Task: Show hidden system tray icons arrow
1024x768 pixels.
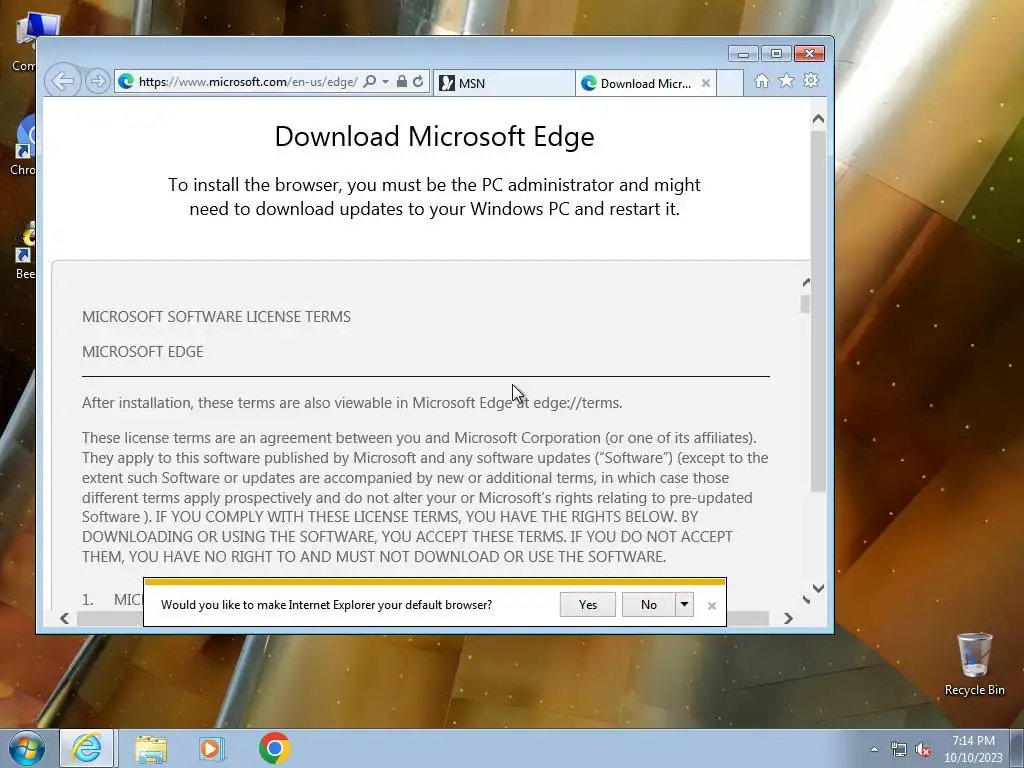Action: tap(874, 750)
